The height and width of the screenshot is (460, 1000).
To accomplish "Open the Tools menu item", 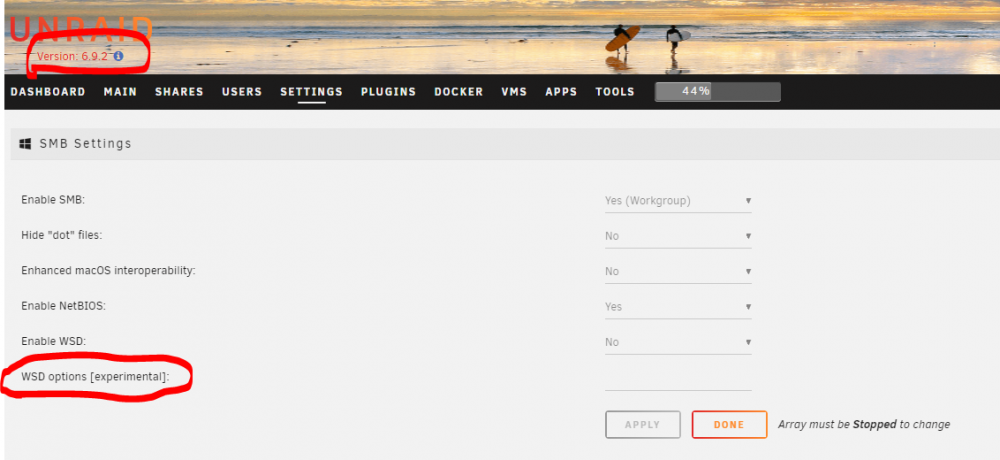I will (x=615, y=92).
